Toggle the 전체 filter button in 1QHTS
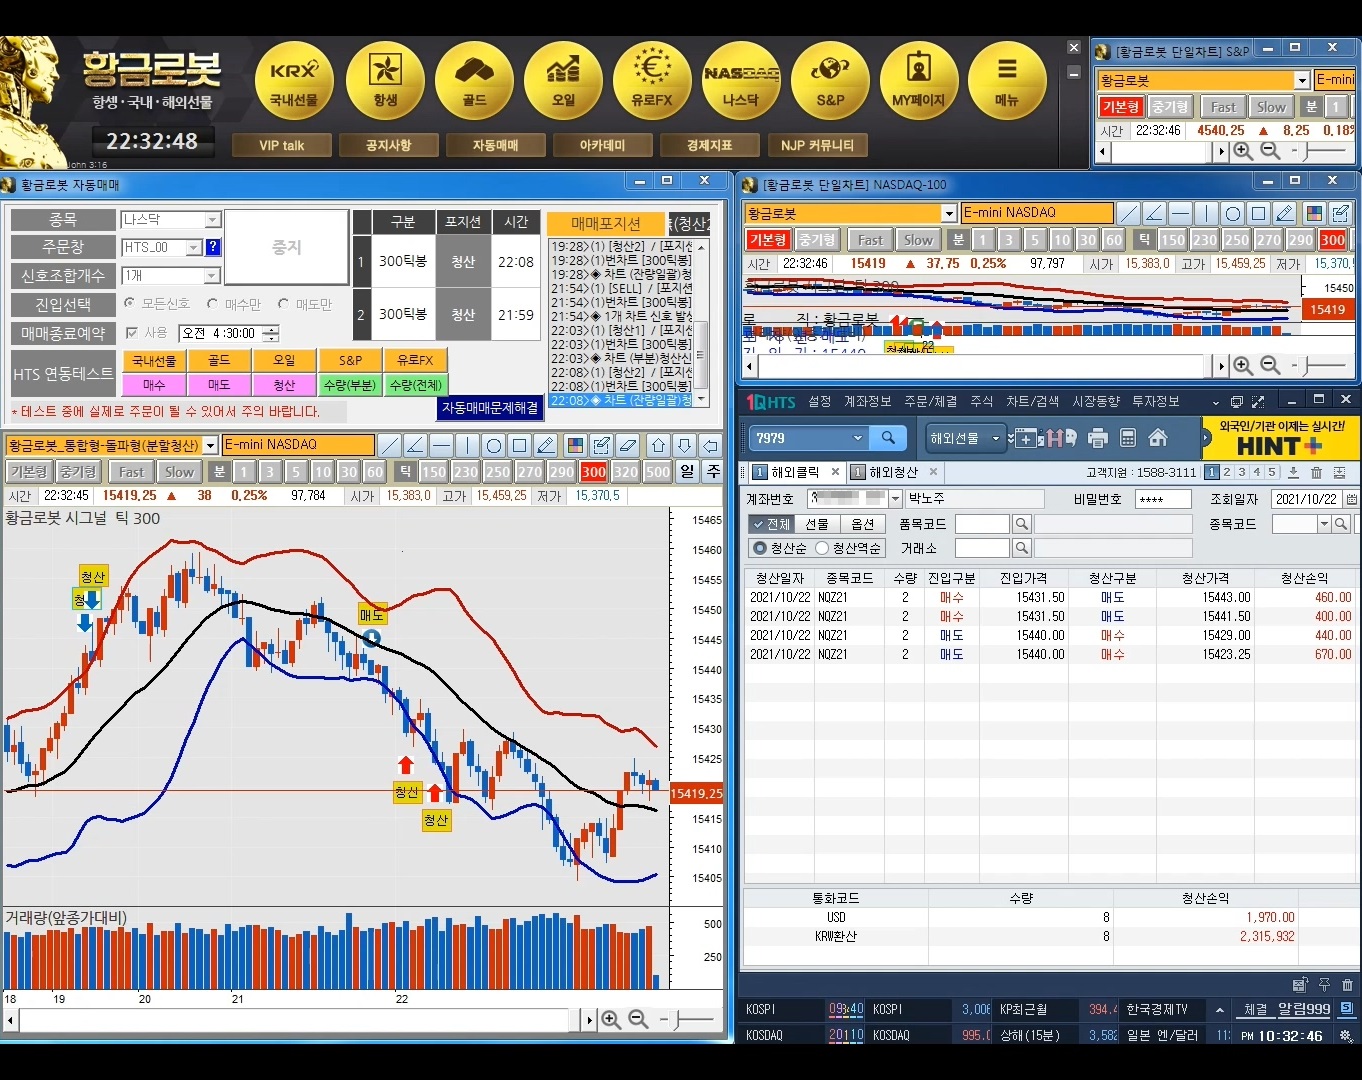The height and width of the screenshot is (1080, 1362). point(771,524)
